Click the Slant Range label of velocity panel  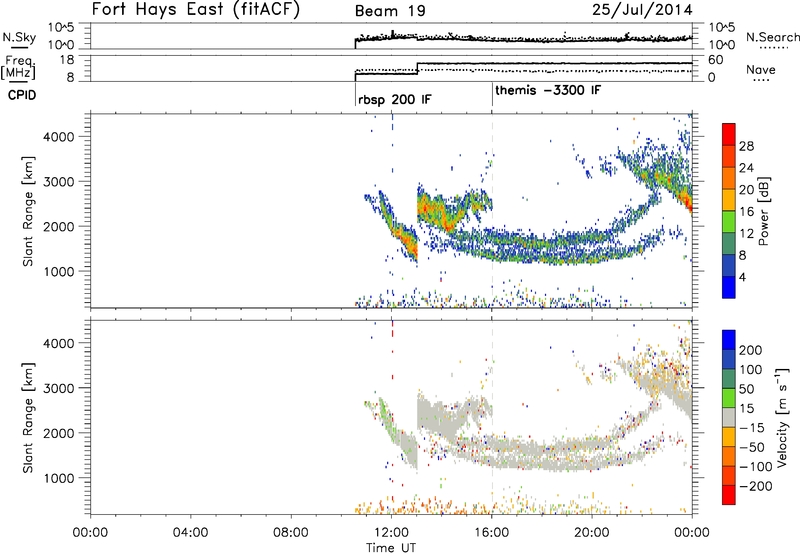coord(28,418)
